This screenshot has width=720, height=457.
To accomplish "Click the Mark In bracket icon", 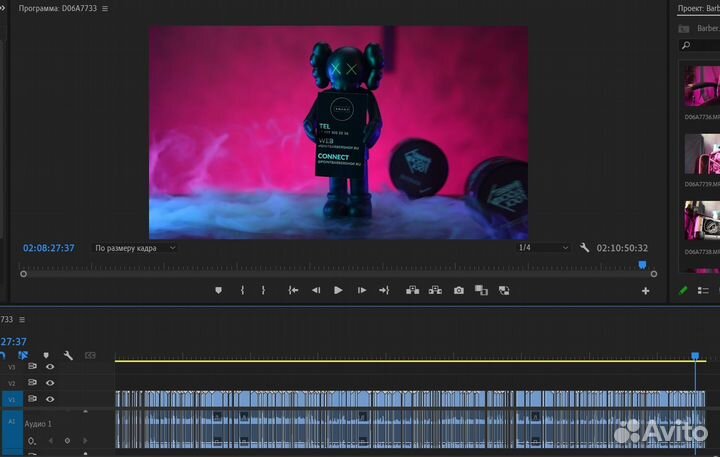I will [242, 291].
